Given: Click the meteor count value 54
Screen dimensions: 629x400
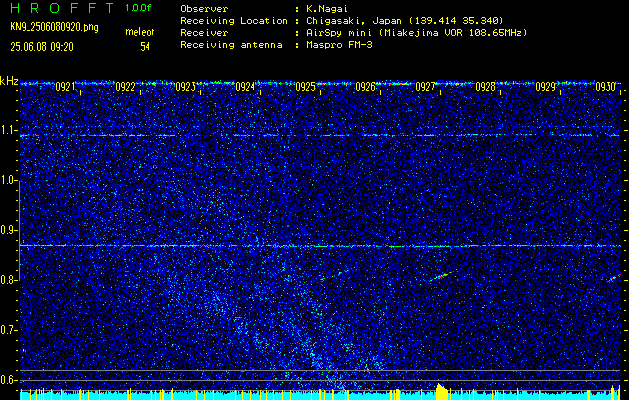Looking at the screenshot, I should [x=145, y=47].
